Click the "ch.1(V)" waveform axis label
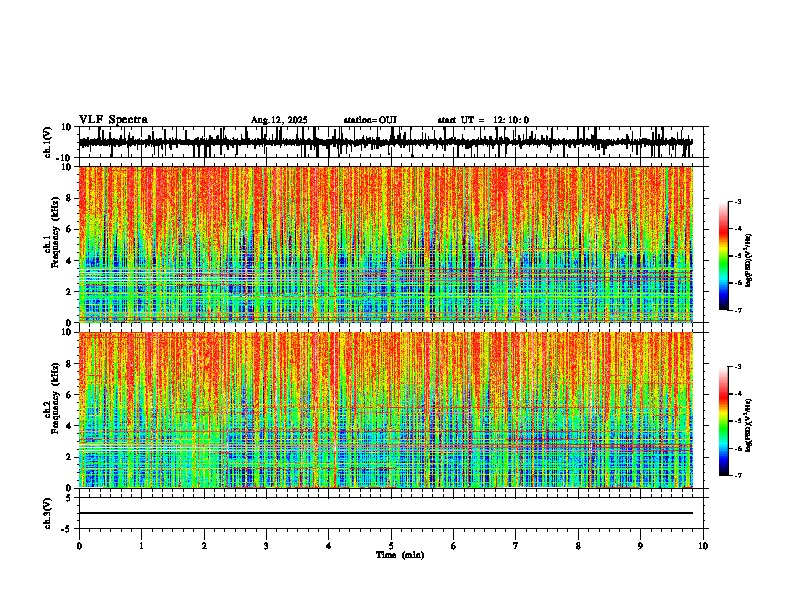 click(x=48, y=142)
